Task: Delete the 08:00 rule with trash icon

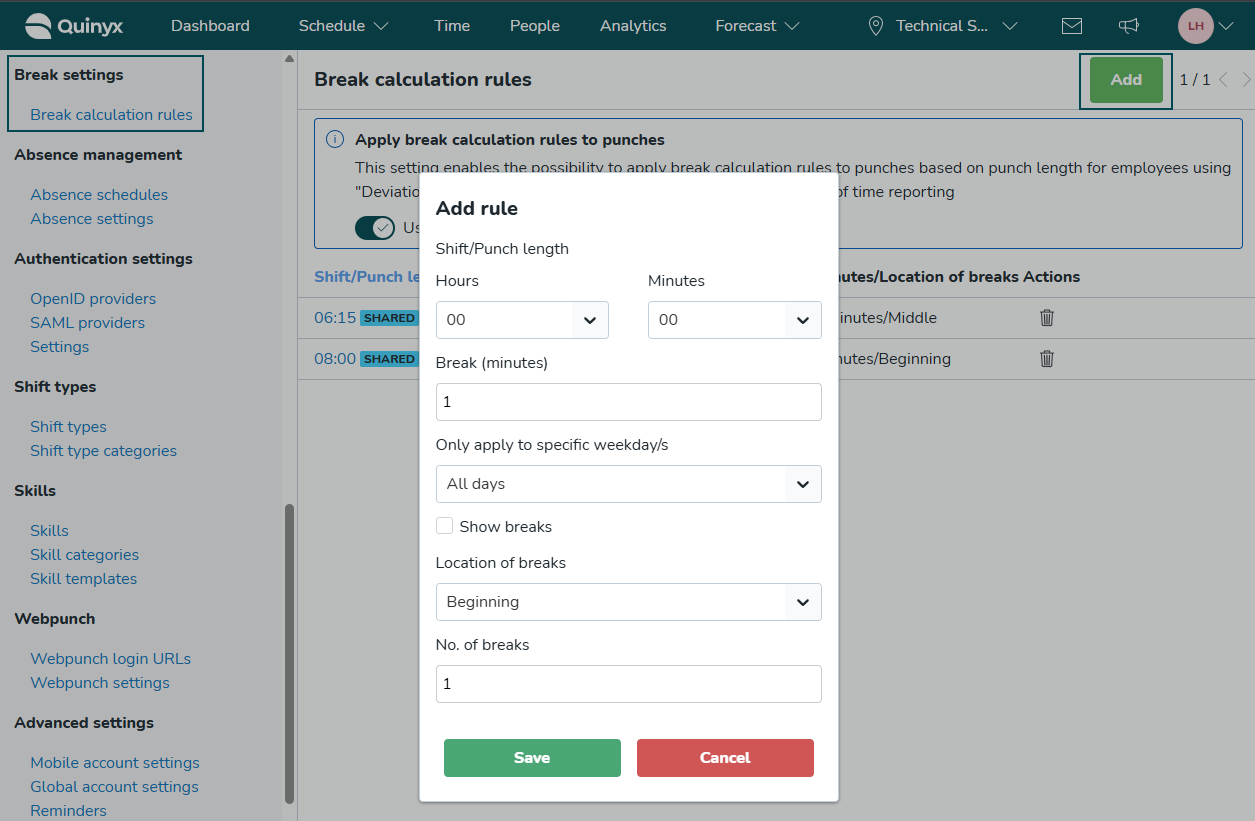Action: pyautogui.click(x=1047, y=359)
